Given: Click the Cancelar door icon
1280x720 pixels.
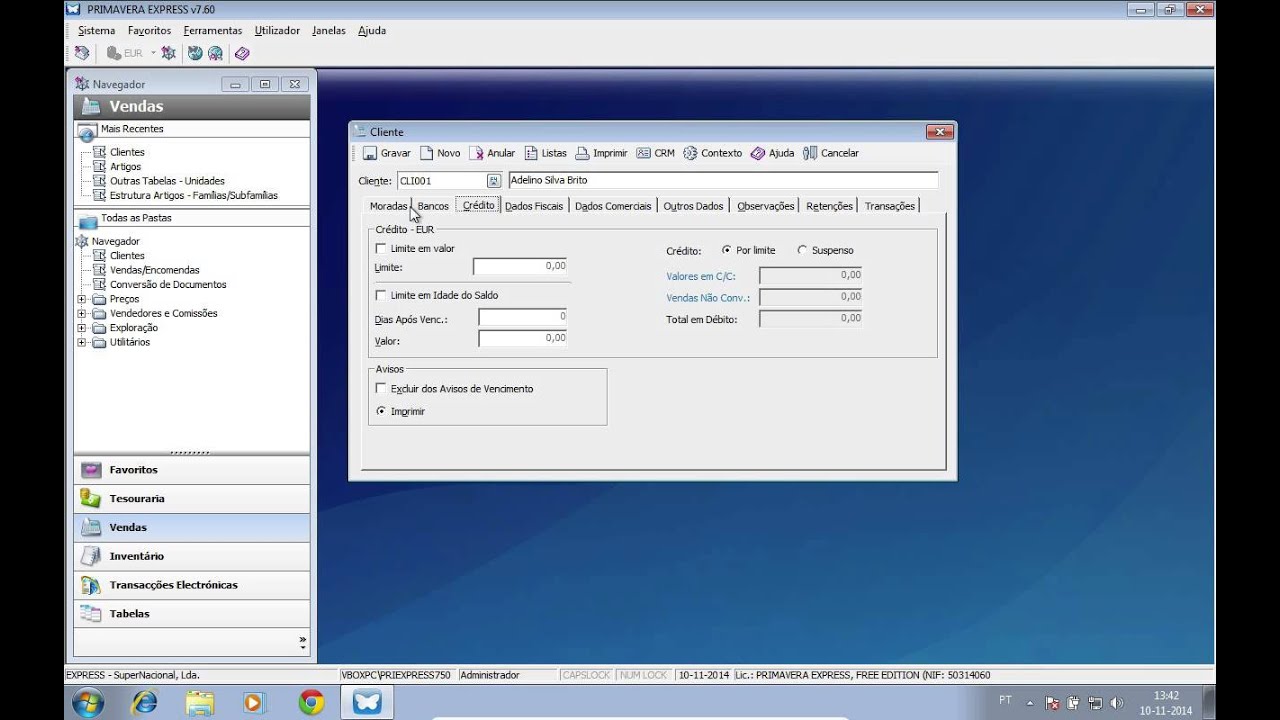Looking at the screenshot, I should [x=810, y=153].
